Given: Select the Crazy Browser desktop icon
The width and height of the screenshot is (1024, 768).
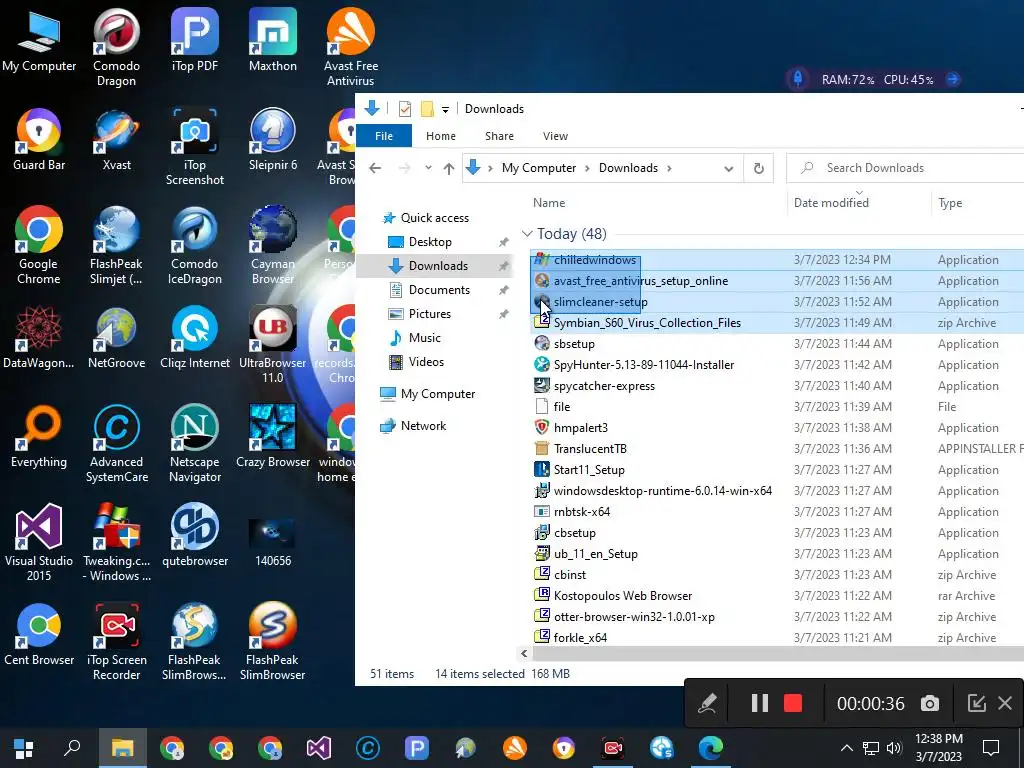Looking at the screenshot, I should 272,436.
